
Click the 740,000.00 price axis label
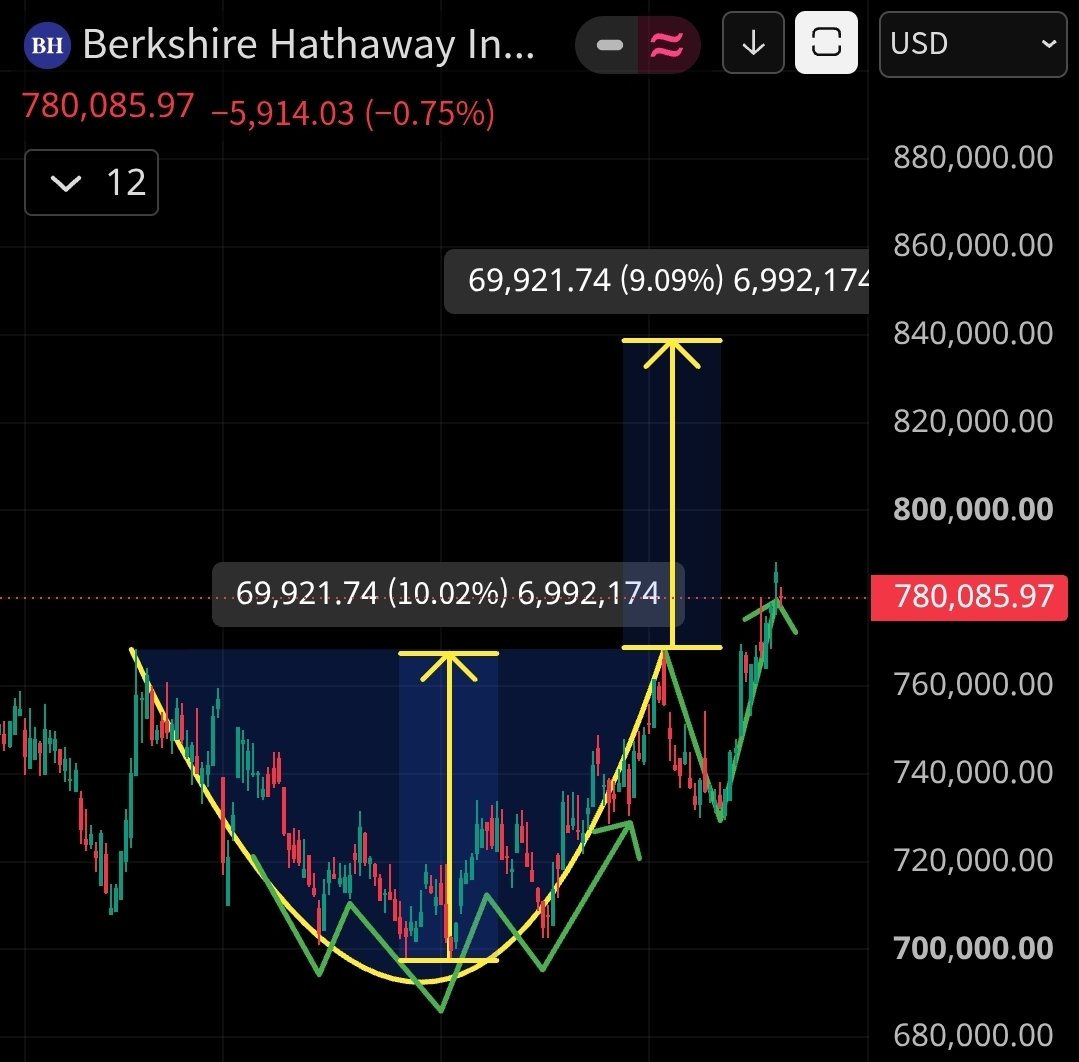coord(973,772)
